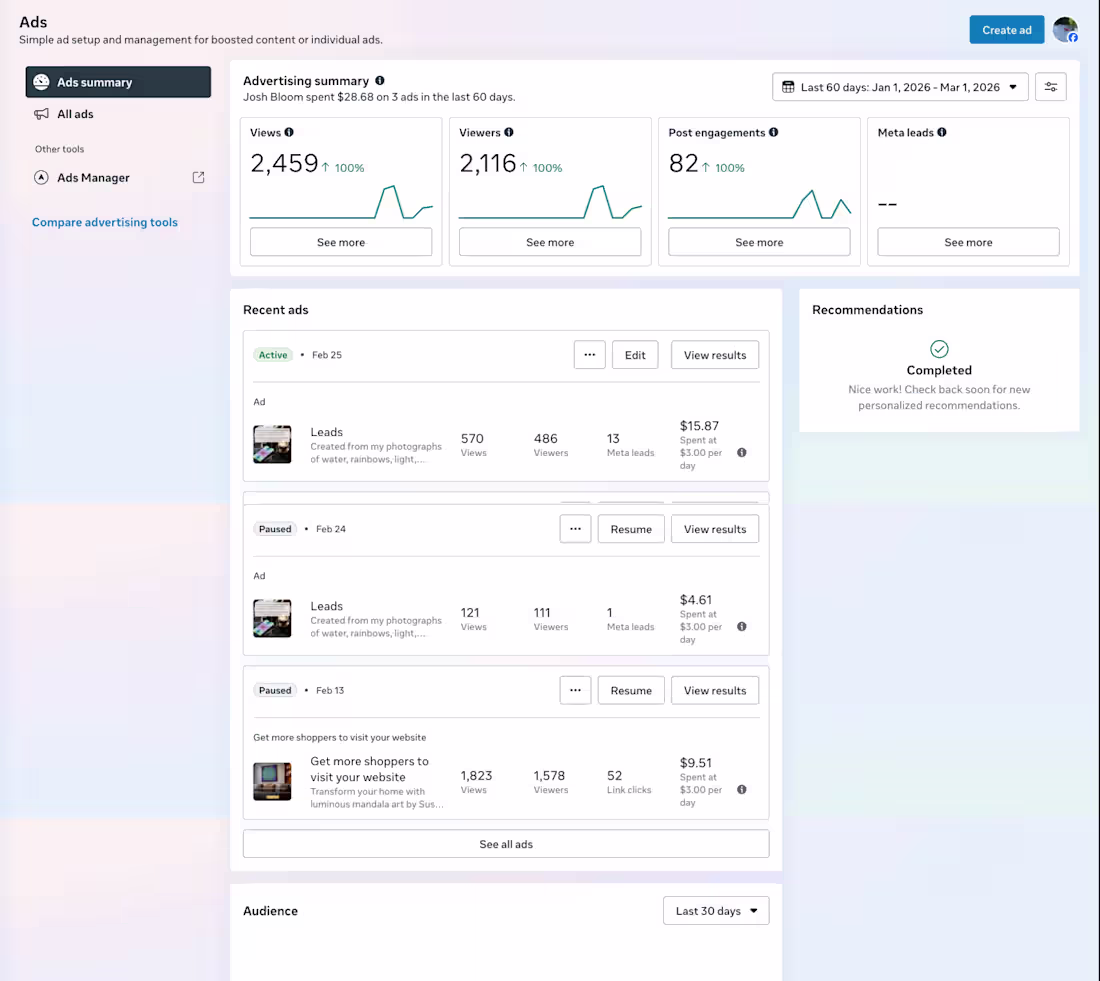Open more options for the Feb 25 ad
Screen dimensions: 1100x981
click(589, 354)
